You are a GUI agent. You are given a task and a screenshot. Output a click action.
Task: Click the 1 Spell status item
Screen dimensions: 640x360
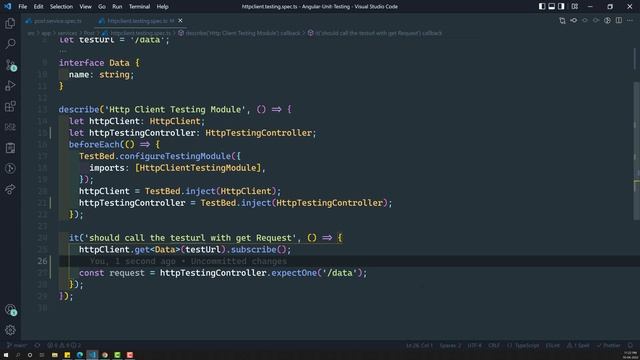tap(578, 345)
